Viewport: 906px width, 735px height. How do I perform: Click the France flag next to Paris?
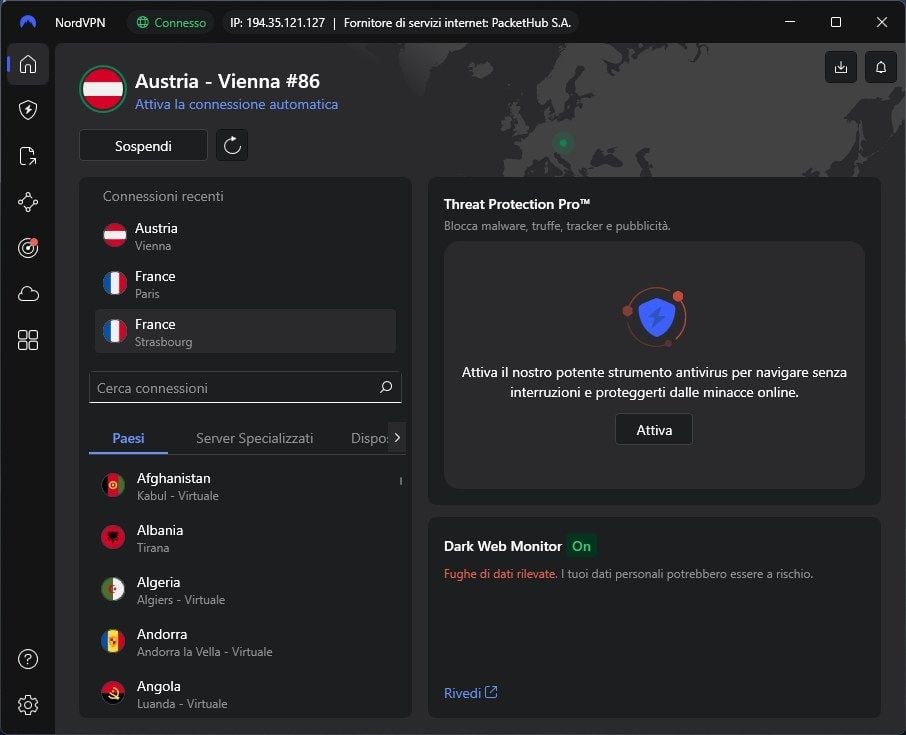114,283
